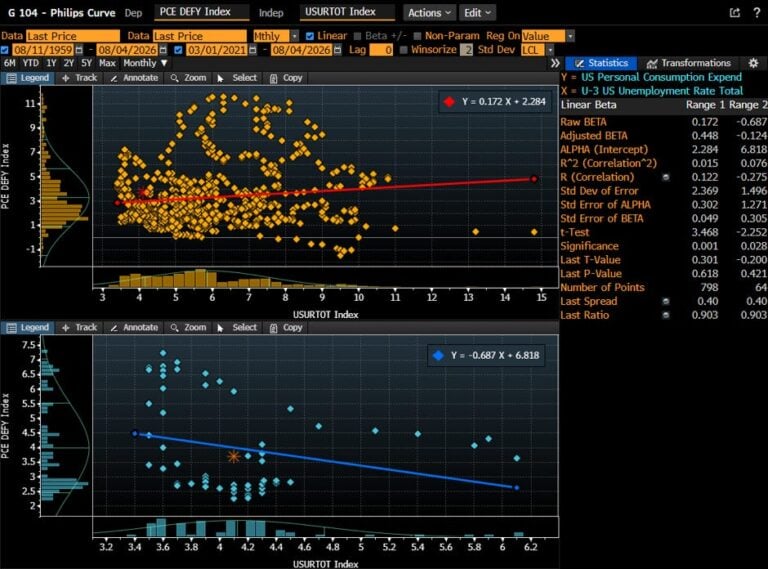The height and width of the screenshot is (569, 768).
Task: Click the chart icon beside R (Correlation)
Action: pyautogui.click(x=666, y=177)
